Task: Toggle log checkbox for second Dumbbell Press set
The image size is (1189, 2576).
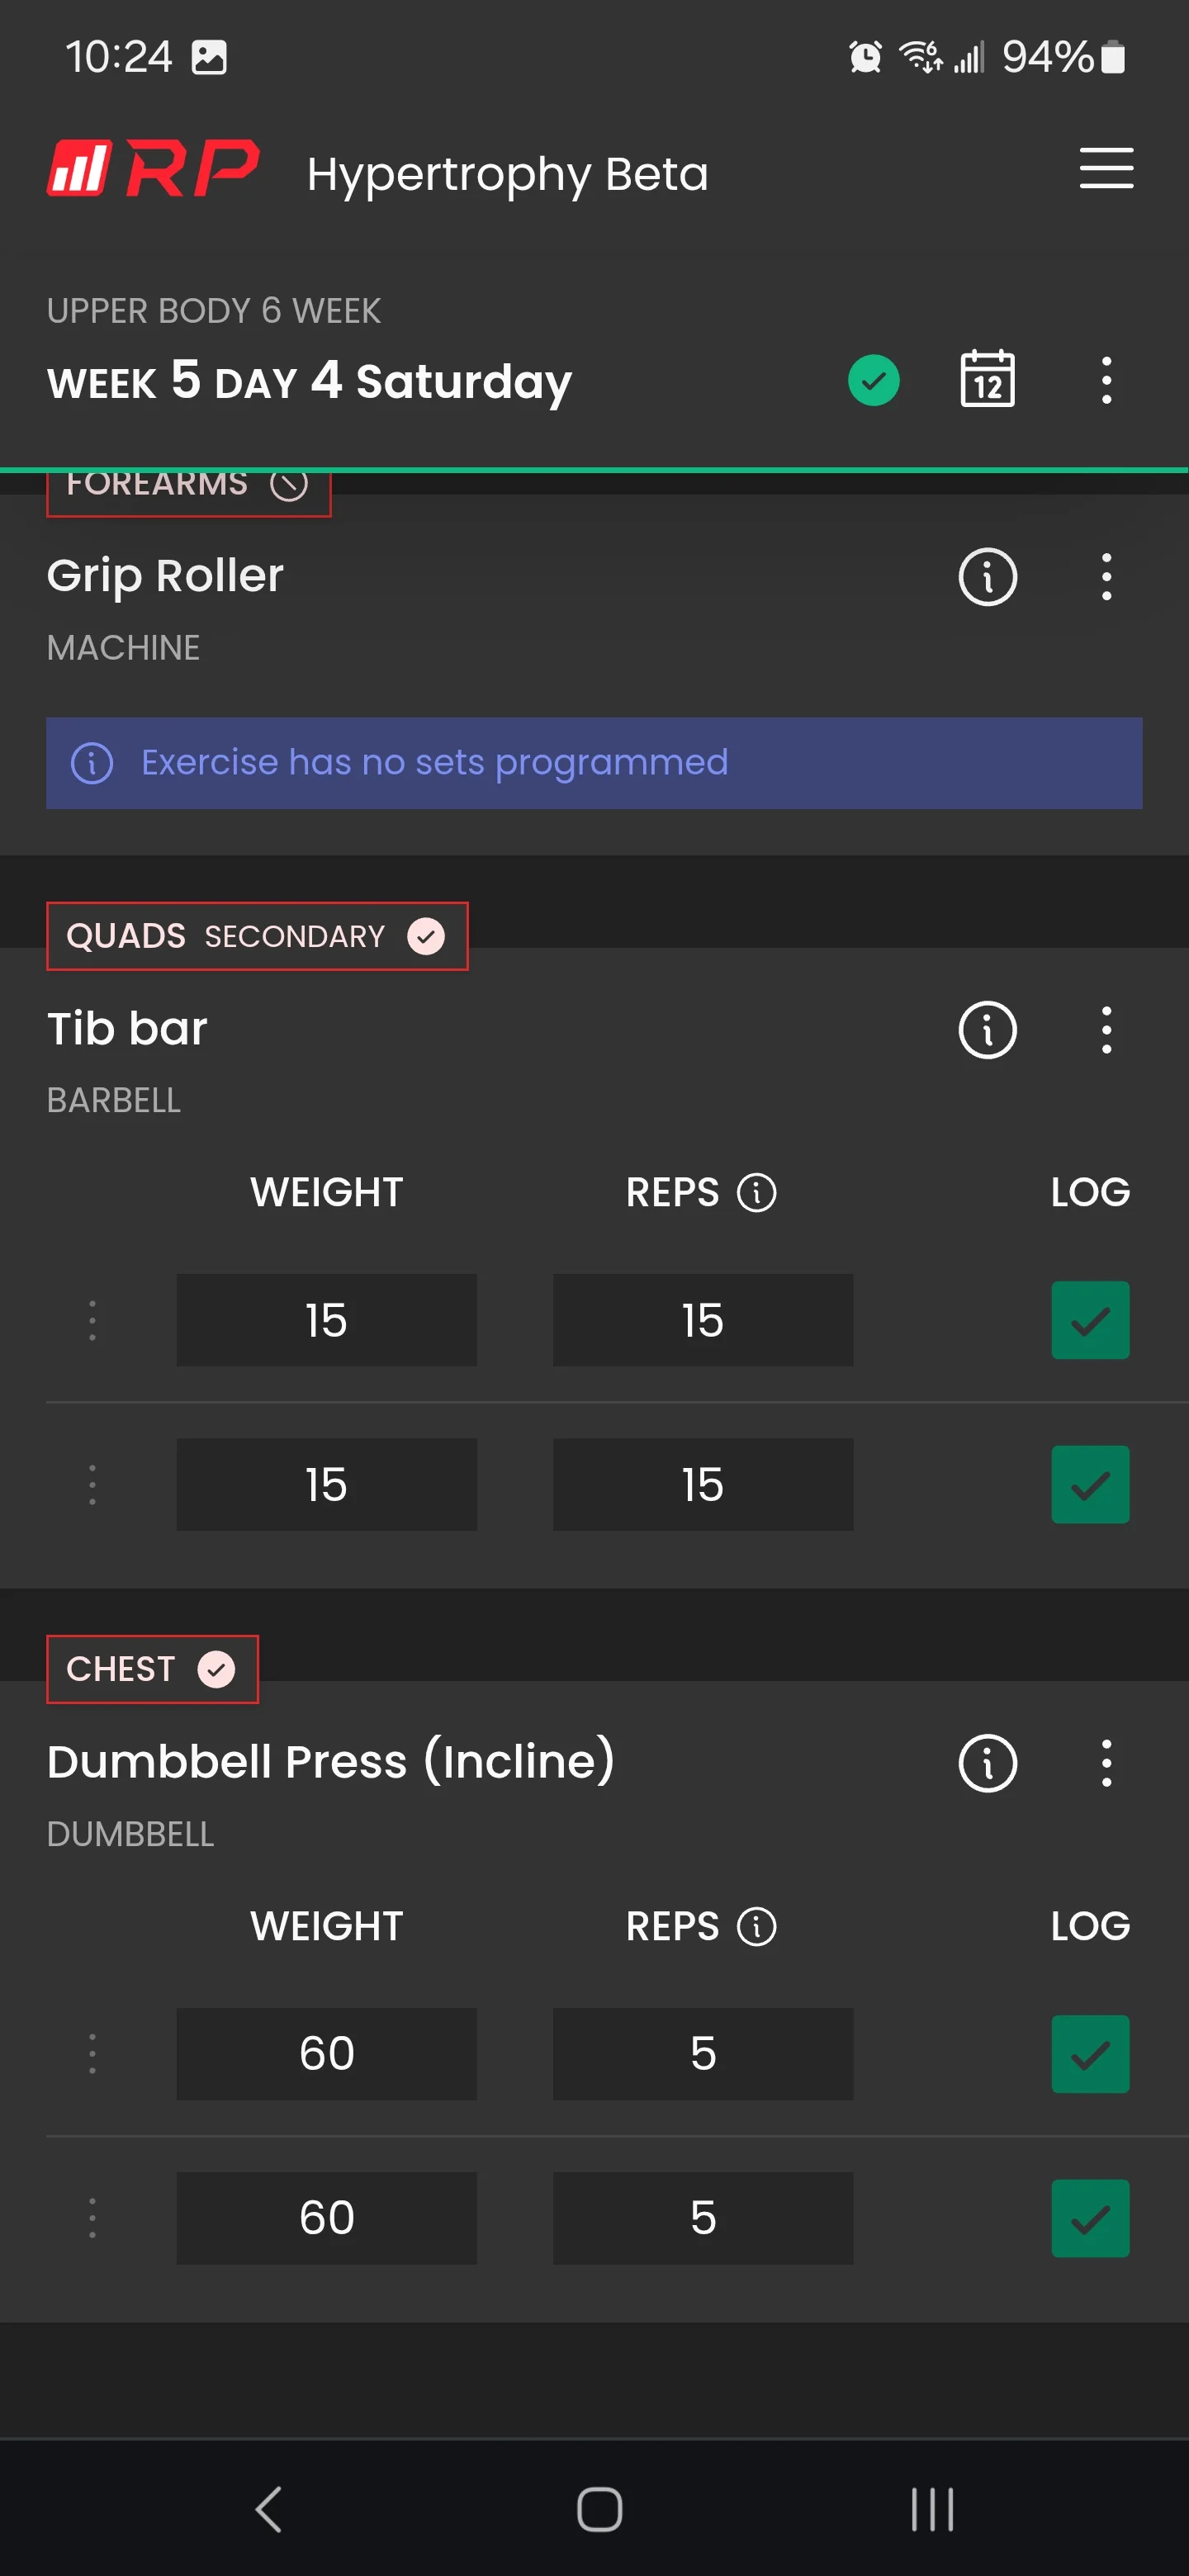Action: [1090, 2218]
